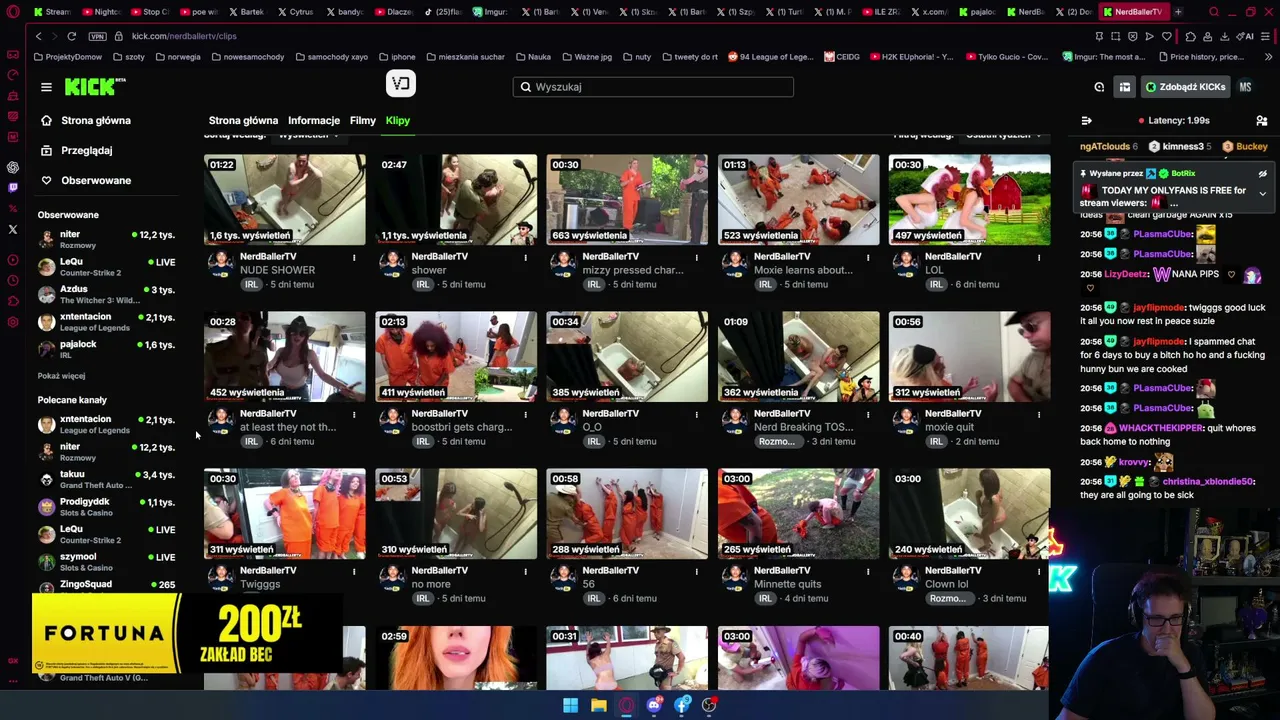The width and height of the screenshot is (1280, 720).
Task: Open X in the Opera sidebar
Action: point(13,229)
